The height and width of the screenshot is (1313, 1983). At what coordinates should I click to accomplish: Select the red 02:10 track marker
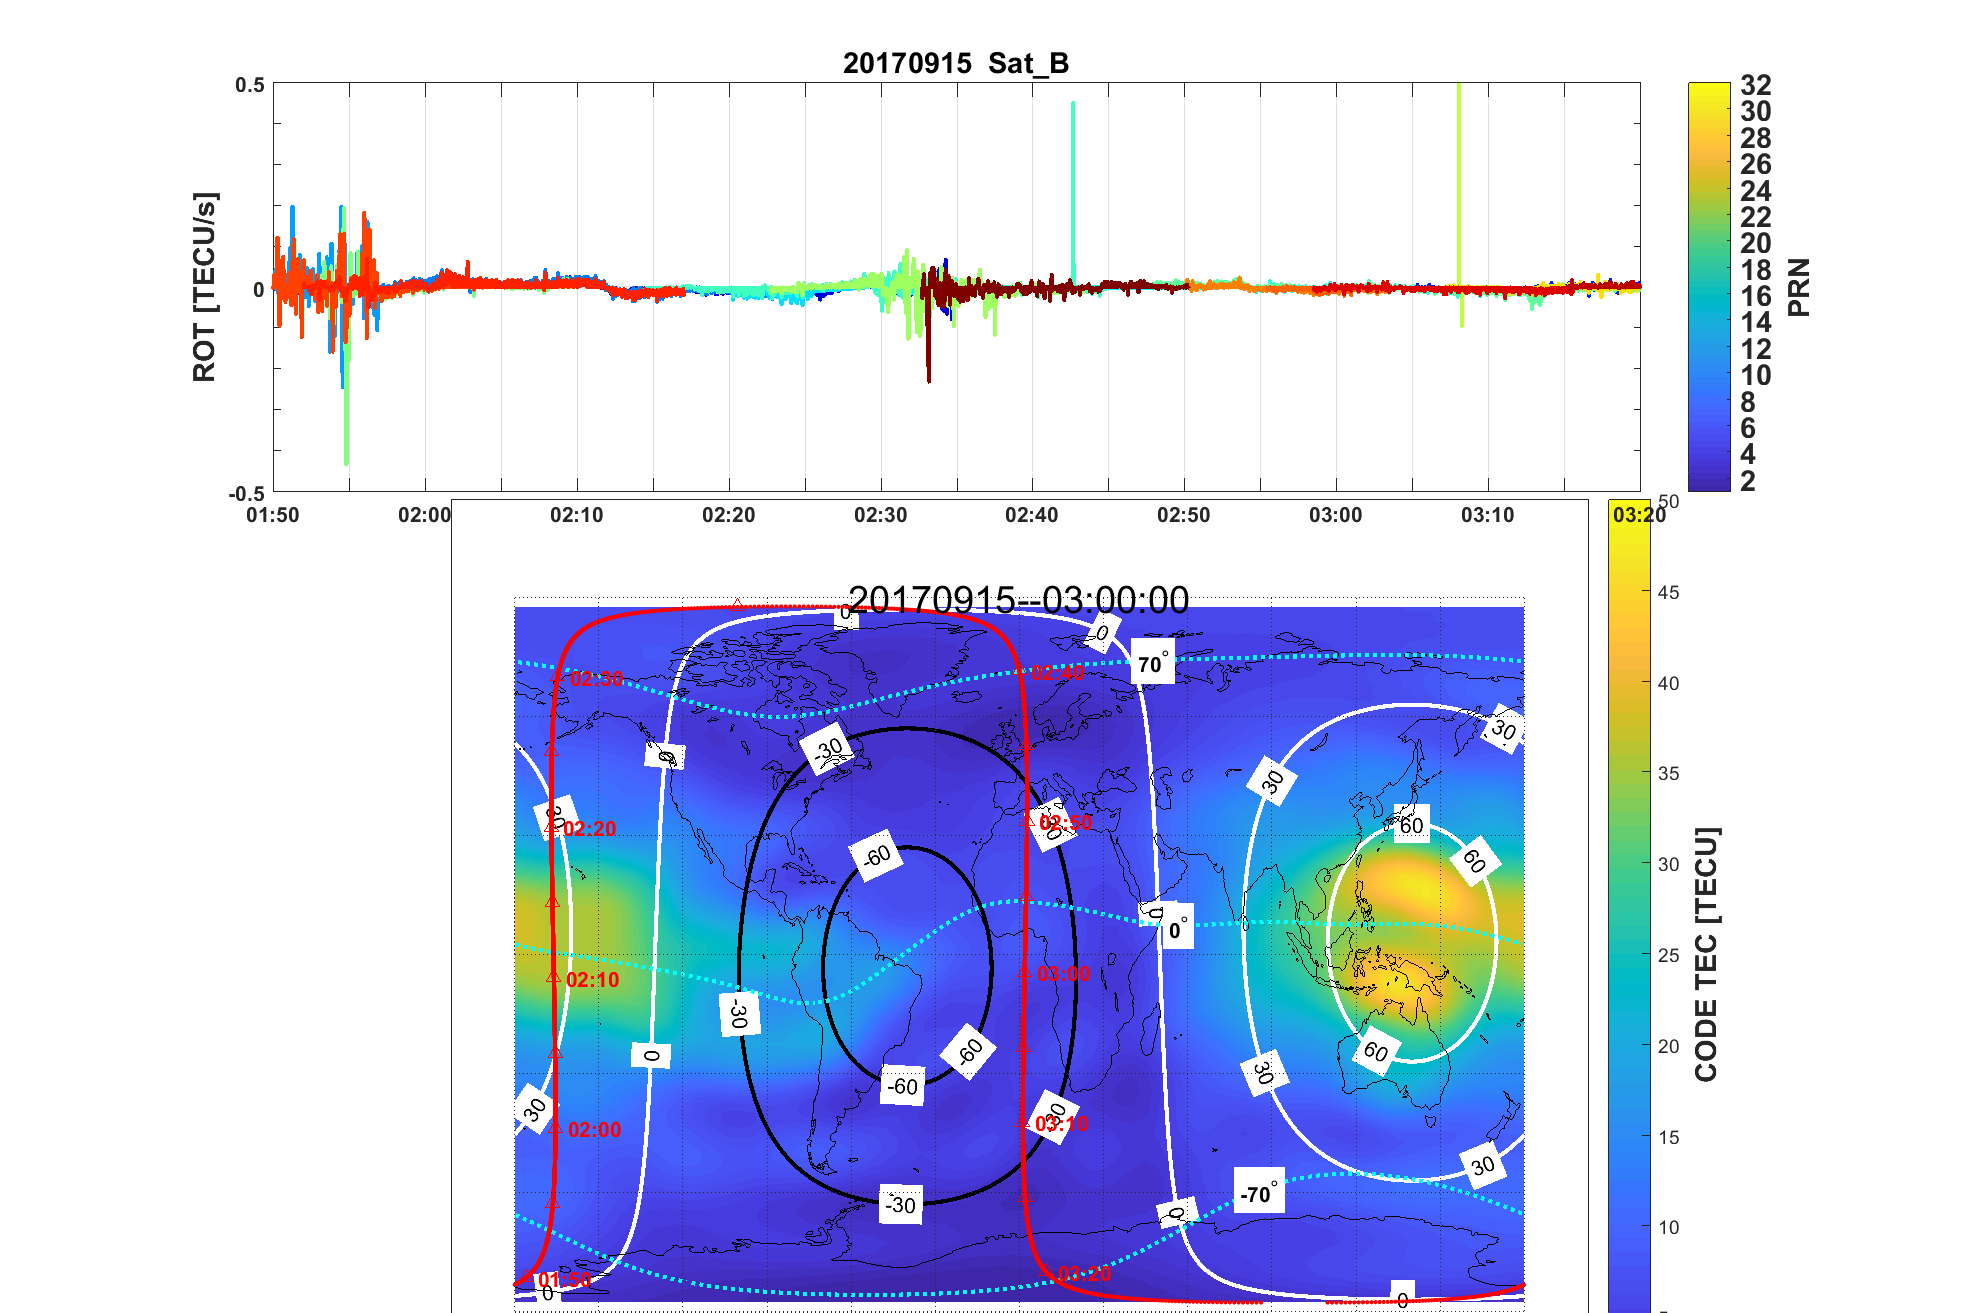click(553, 977)
